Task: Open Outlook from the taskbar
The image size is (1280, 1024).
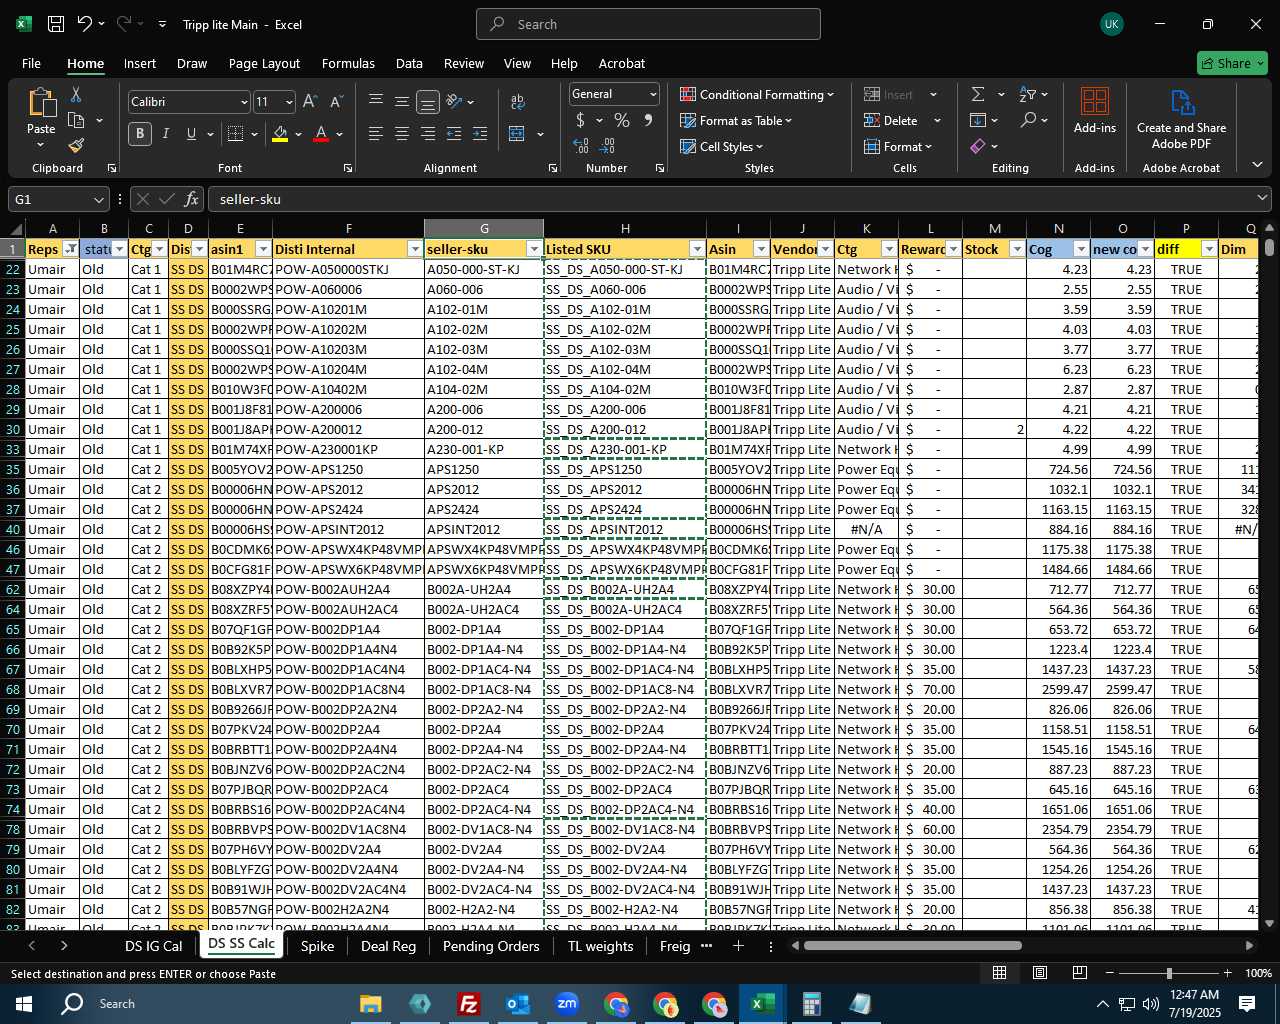Action: click(518, 1004)
